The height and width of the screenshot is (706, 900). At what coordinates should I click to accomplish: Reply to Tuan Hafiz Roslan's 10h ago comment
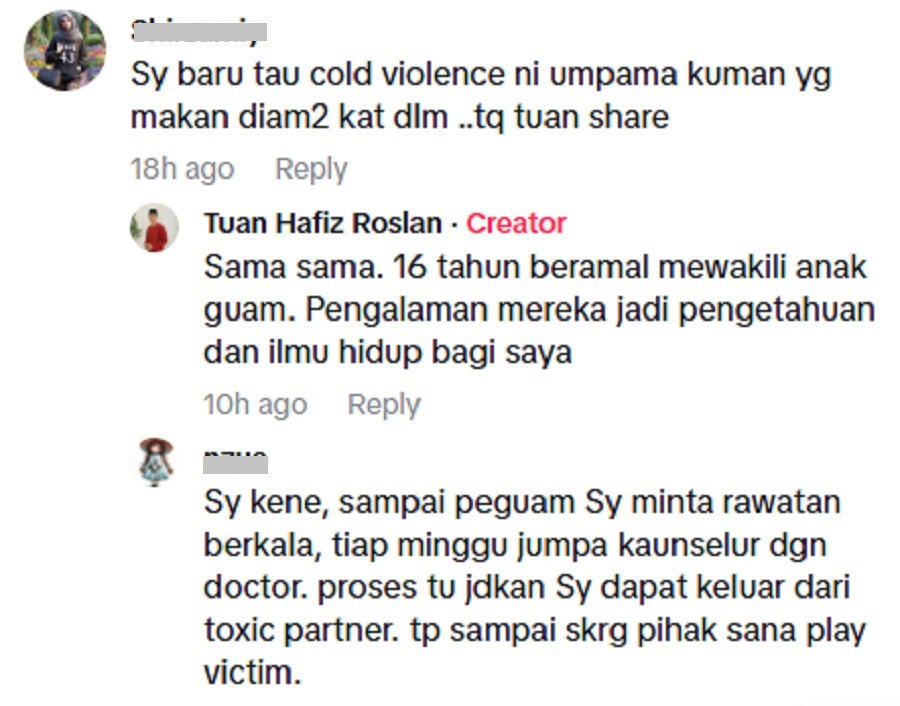pos(384,405)
